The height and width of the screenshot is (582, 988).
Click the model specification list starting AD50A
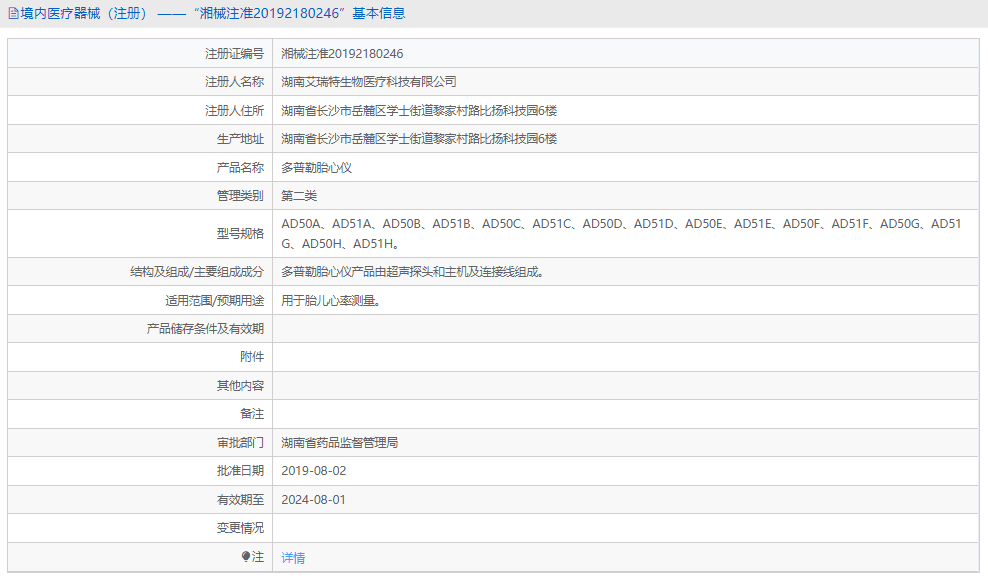click(621, 234)
